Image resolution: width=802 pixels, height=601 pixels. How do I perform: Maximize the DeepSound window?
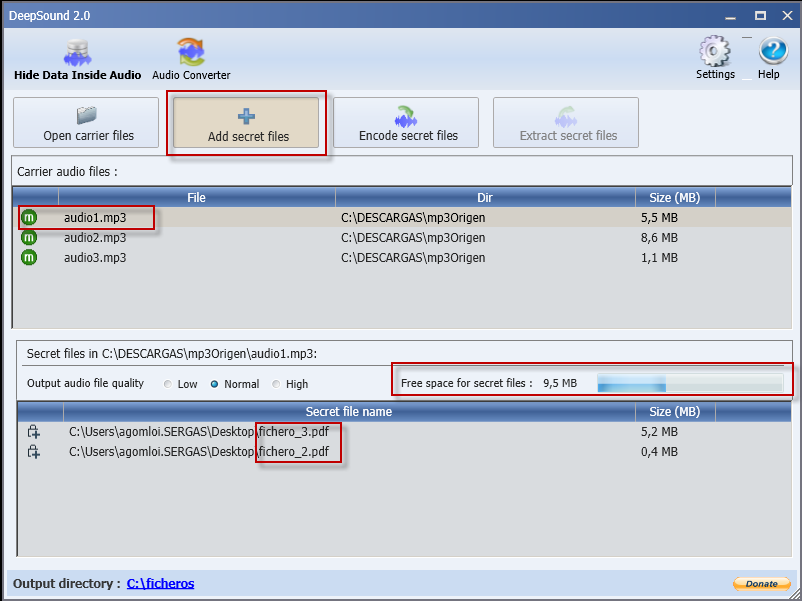point(761,16)
